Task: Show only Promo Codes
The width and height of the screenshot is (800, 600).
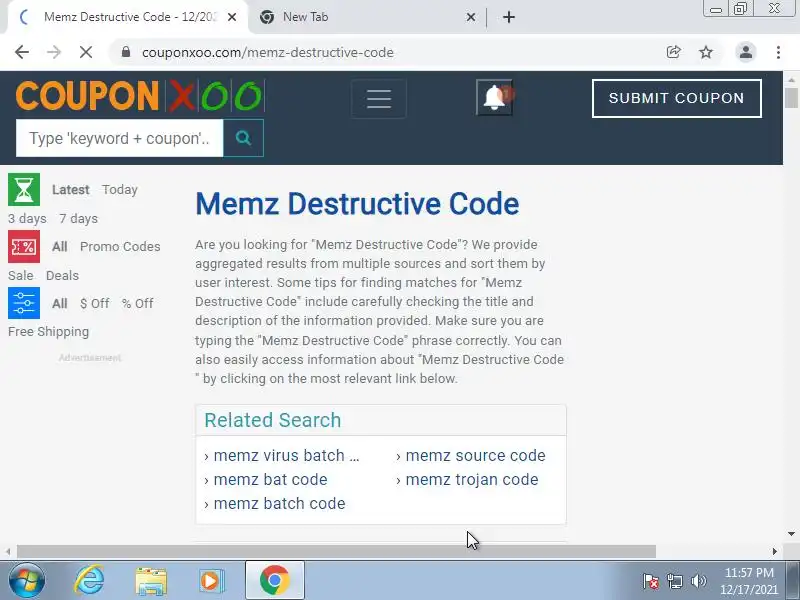Action: point(120,246)
